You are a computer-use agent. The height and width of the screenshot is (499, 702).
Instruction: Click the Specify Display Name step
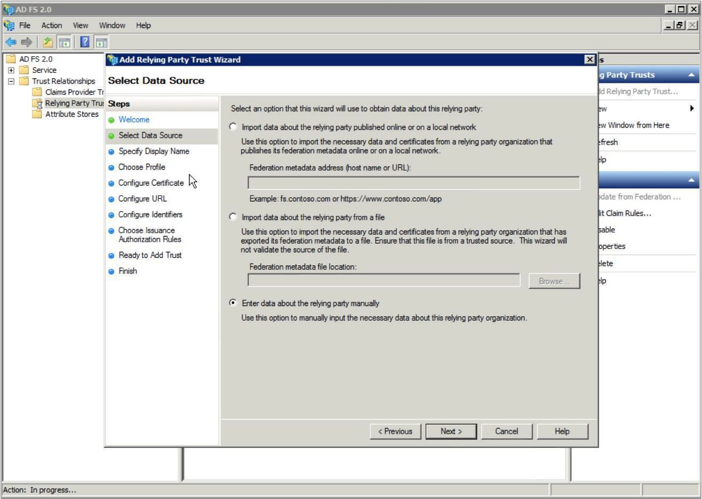(x=154, y=151)
